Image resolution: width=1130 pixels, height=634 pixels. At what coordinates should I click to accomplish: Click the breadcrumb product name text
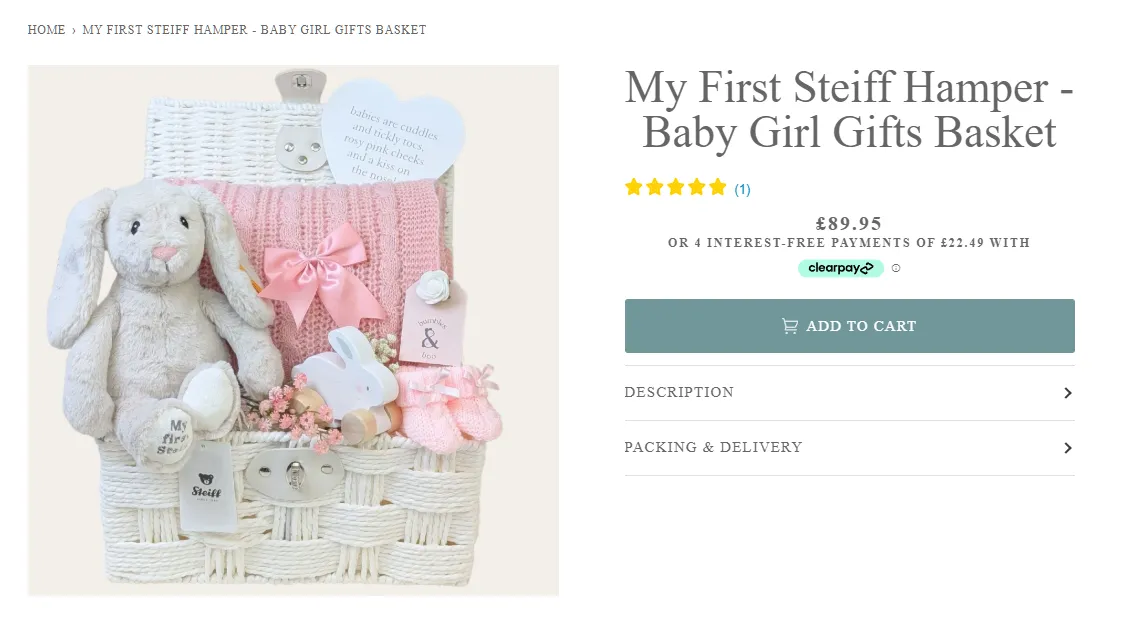[x=253, y=29]
